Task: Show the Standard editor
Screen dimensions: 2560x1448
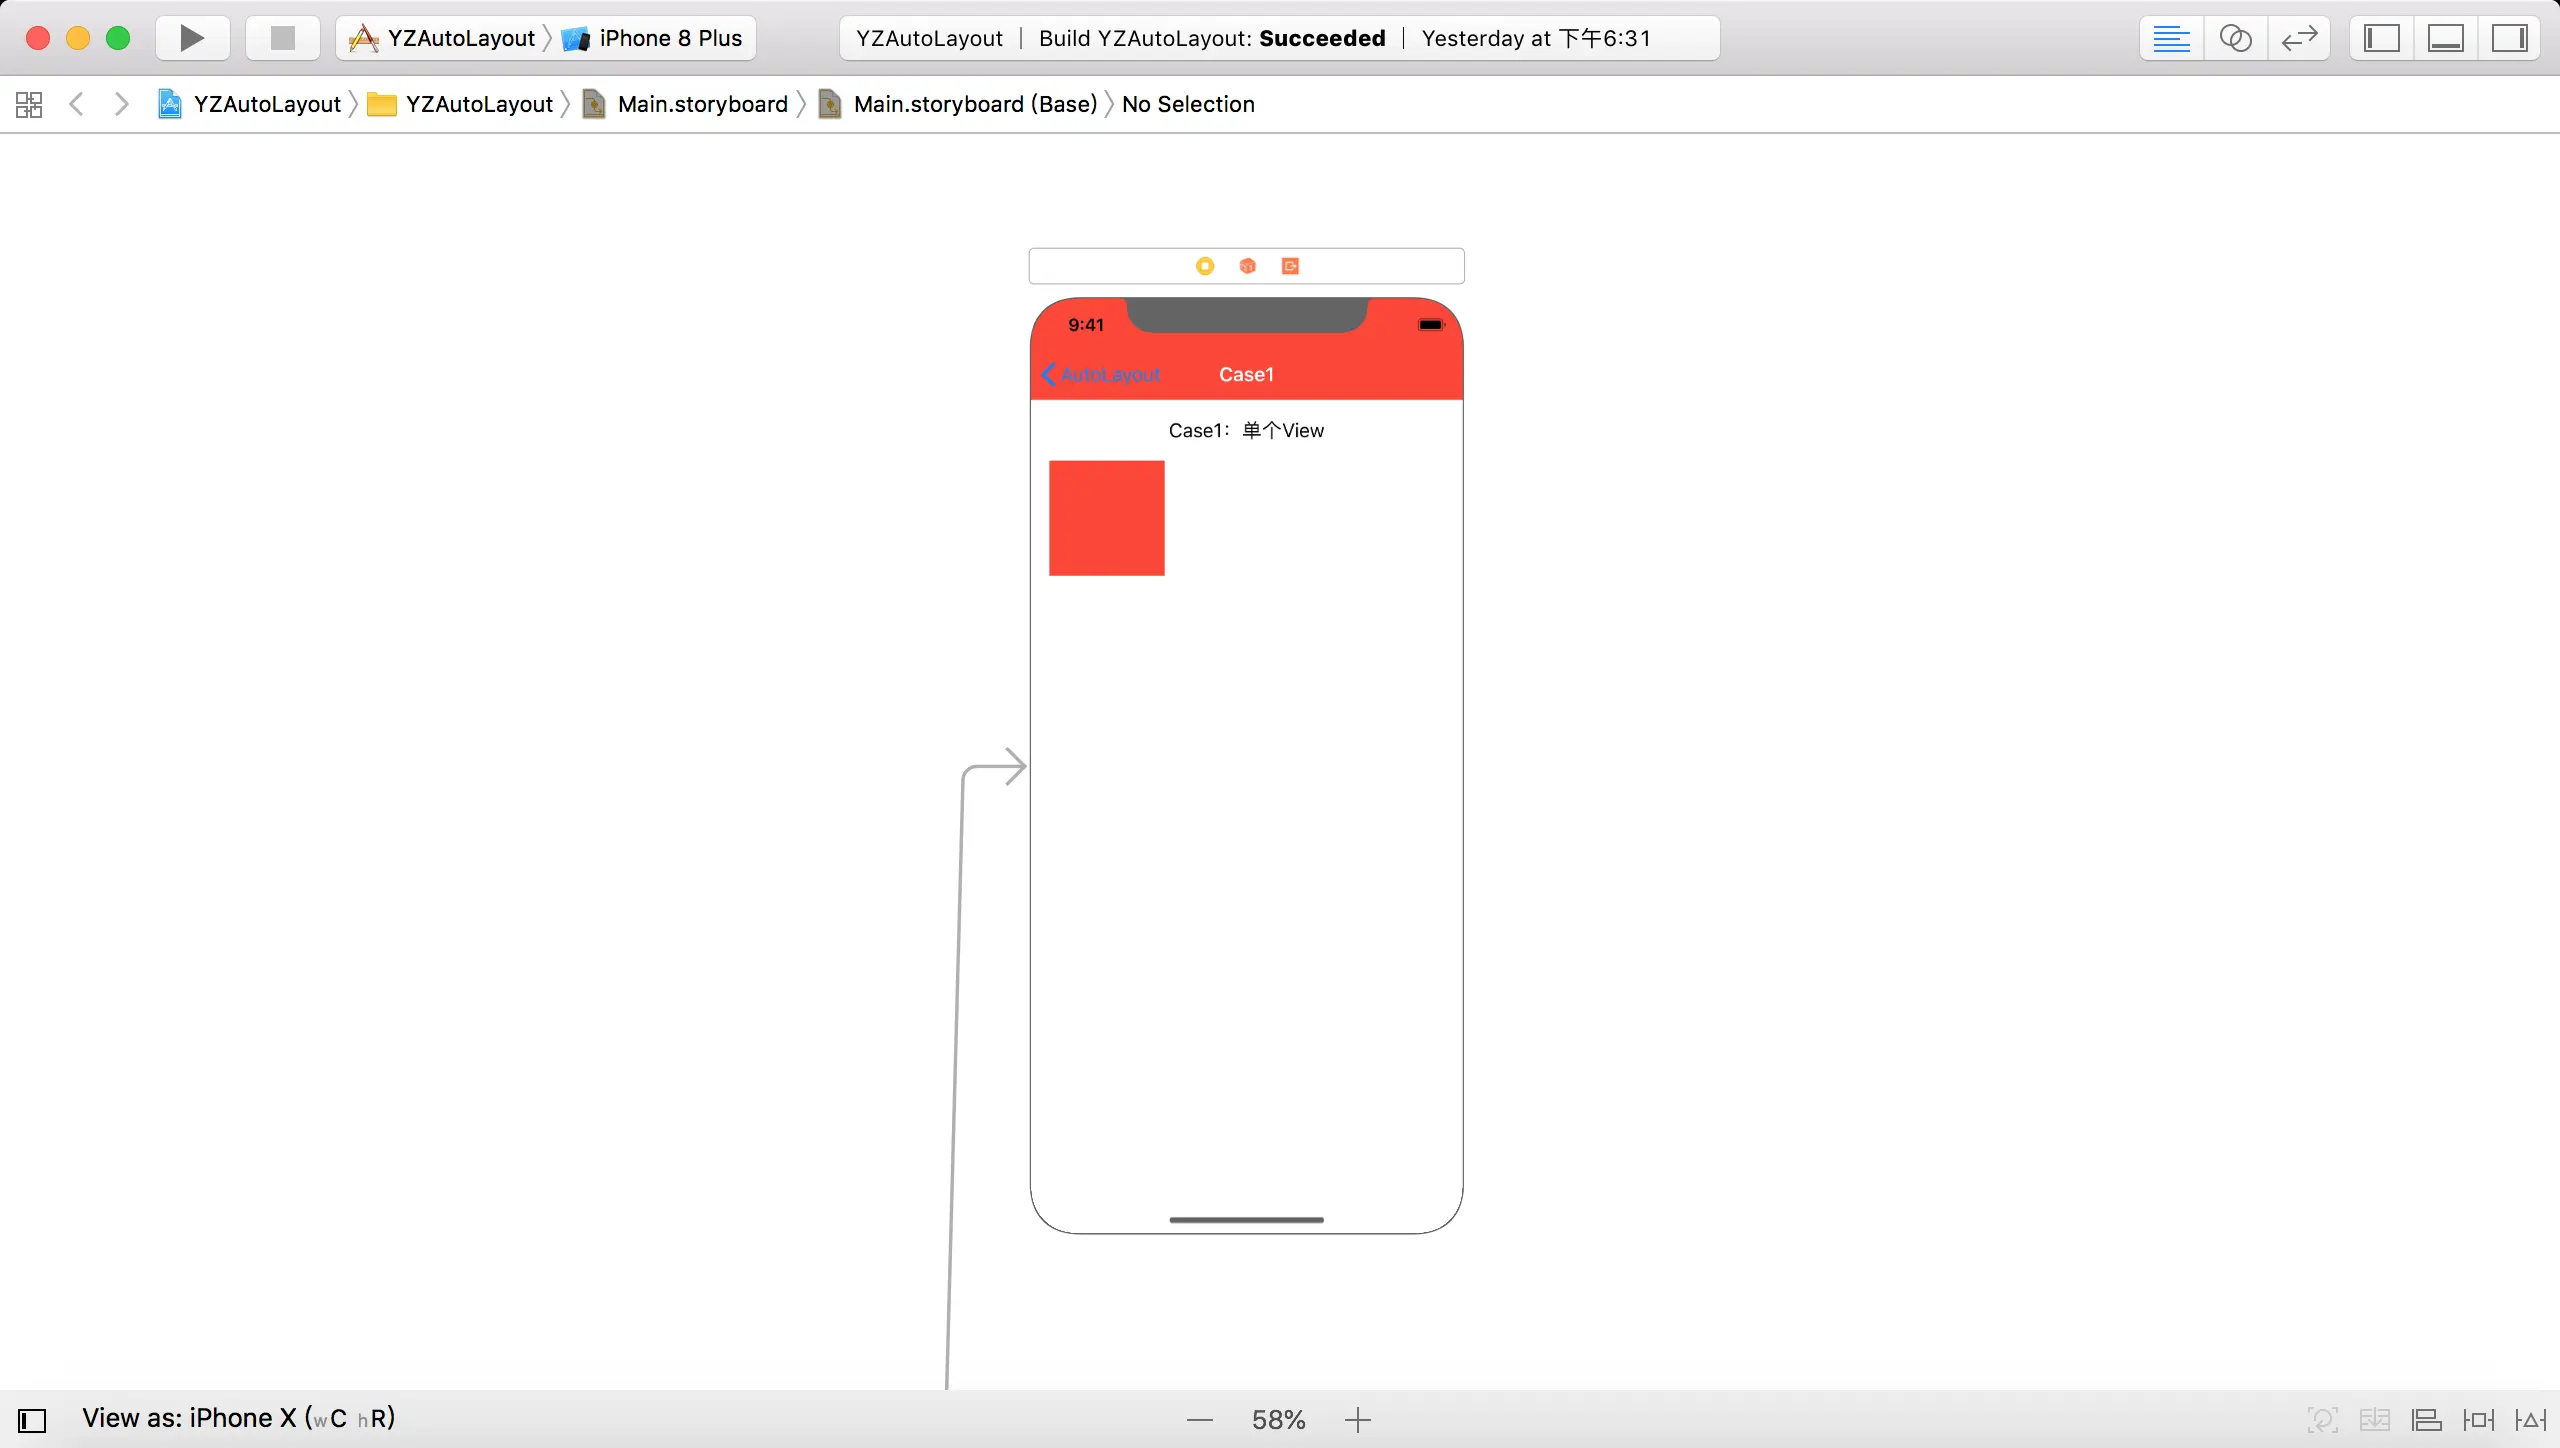Action: click(2171, 38)
